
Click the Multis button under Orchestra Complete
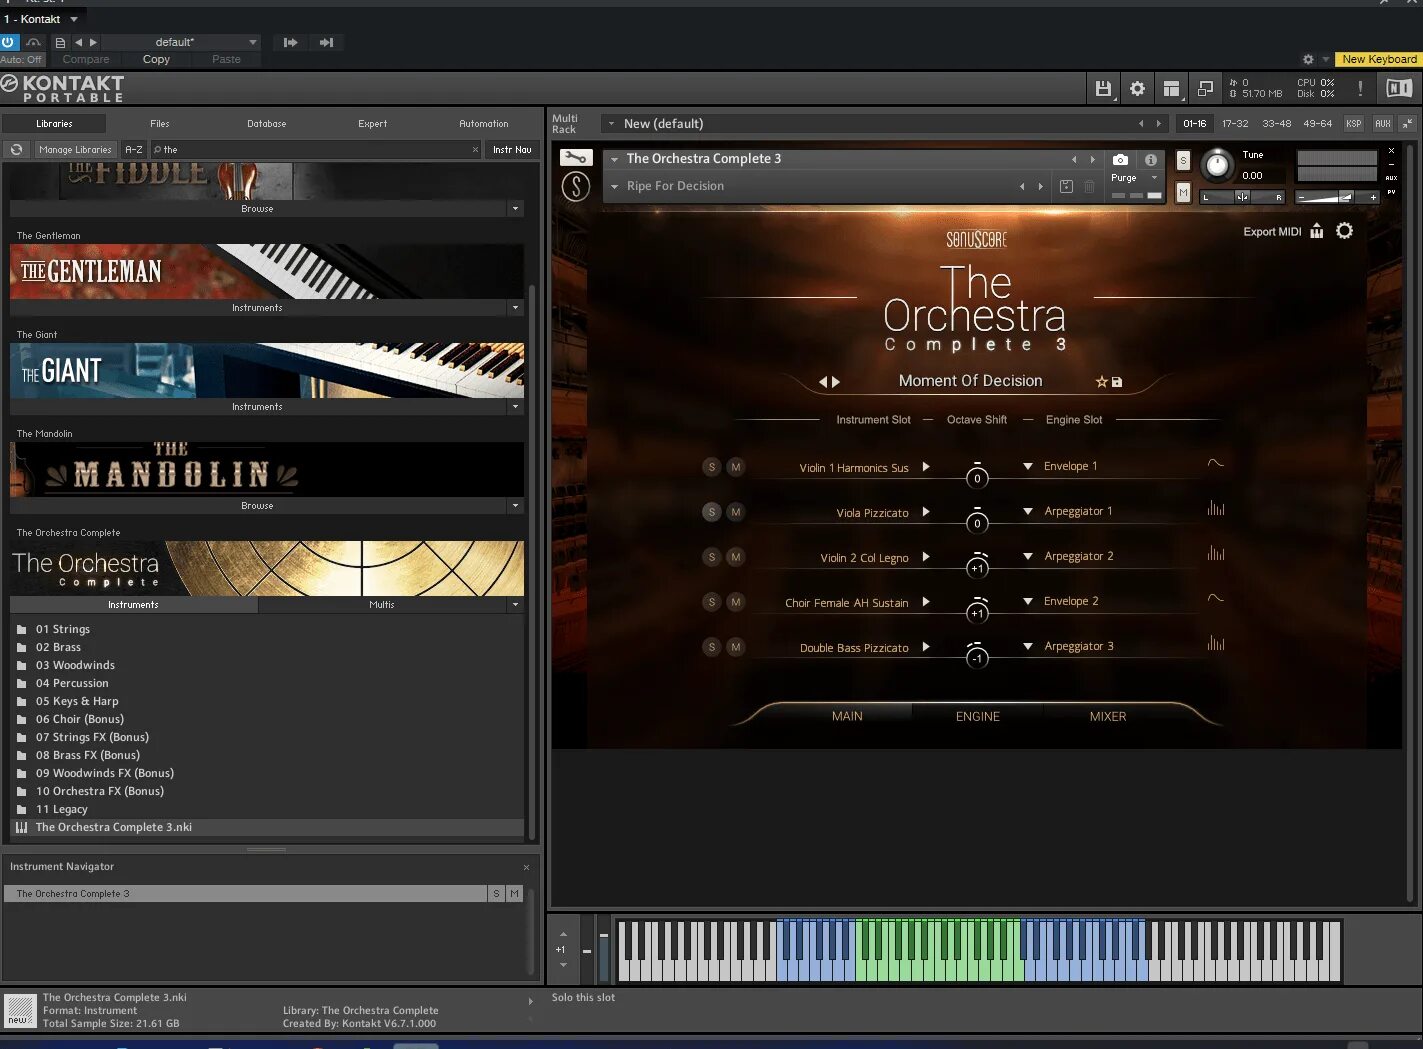(382, 605)
